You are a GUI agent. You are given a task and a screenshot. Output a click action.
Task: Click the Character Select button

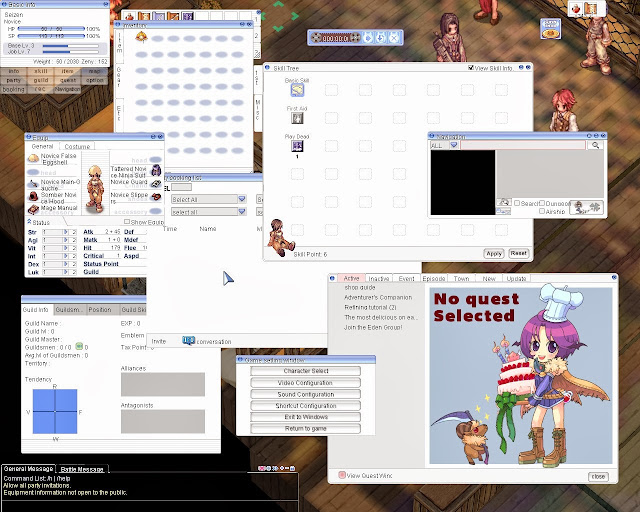click(x=305, y=371)
